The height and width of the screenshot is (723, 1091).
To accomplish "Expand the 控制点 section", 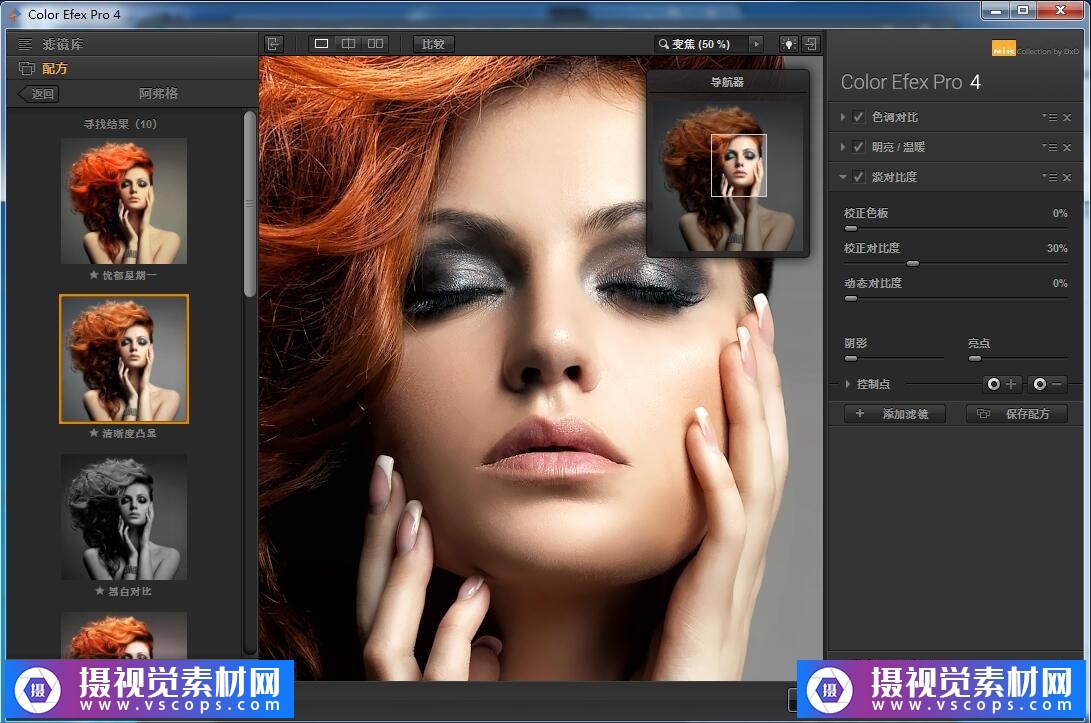I will click(x=848, y=384).
